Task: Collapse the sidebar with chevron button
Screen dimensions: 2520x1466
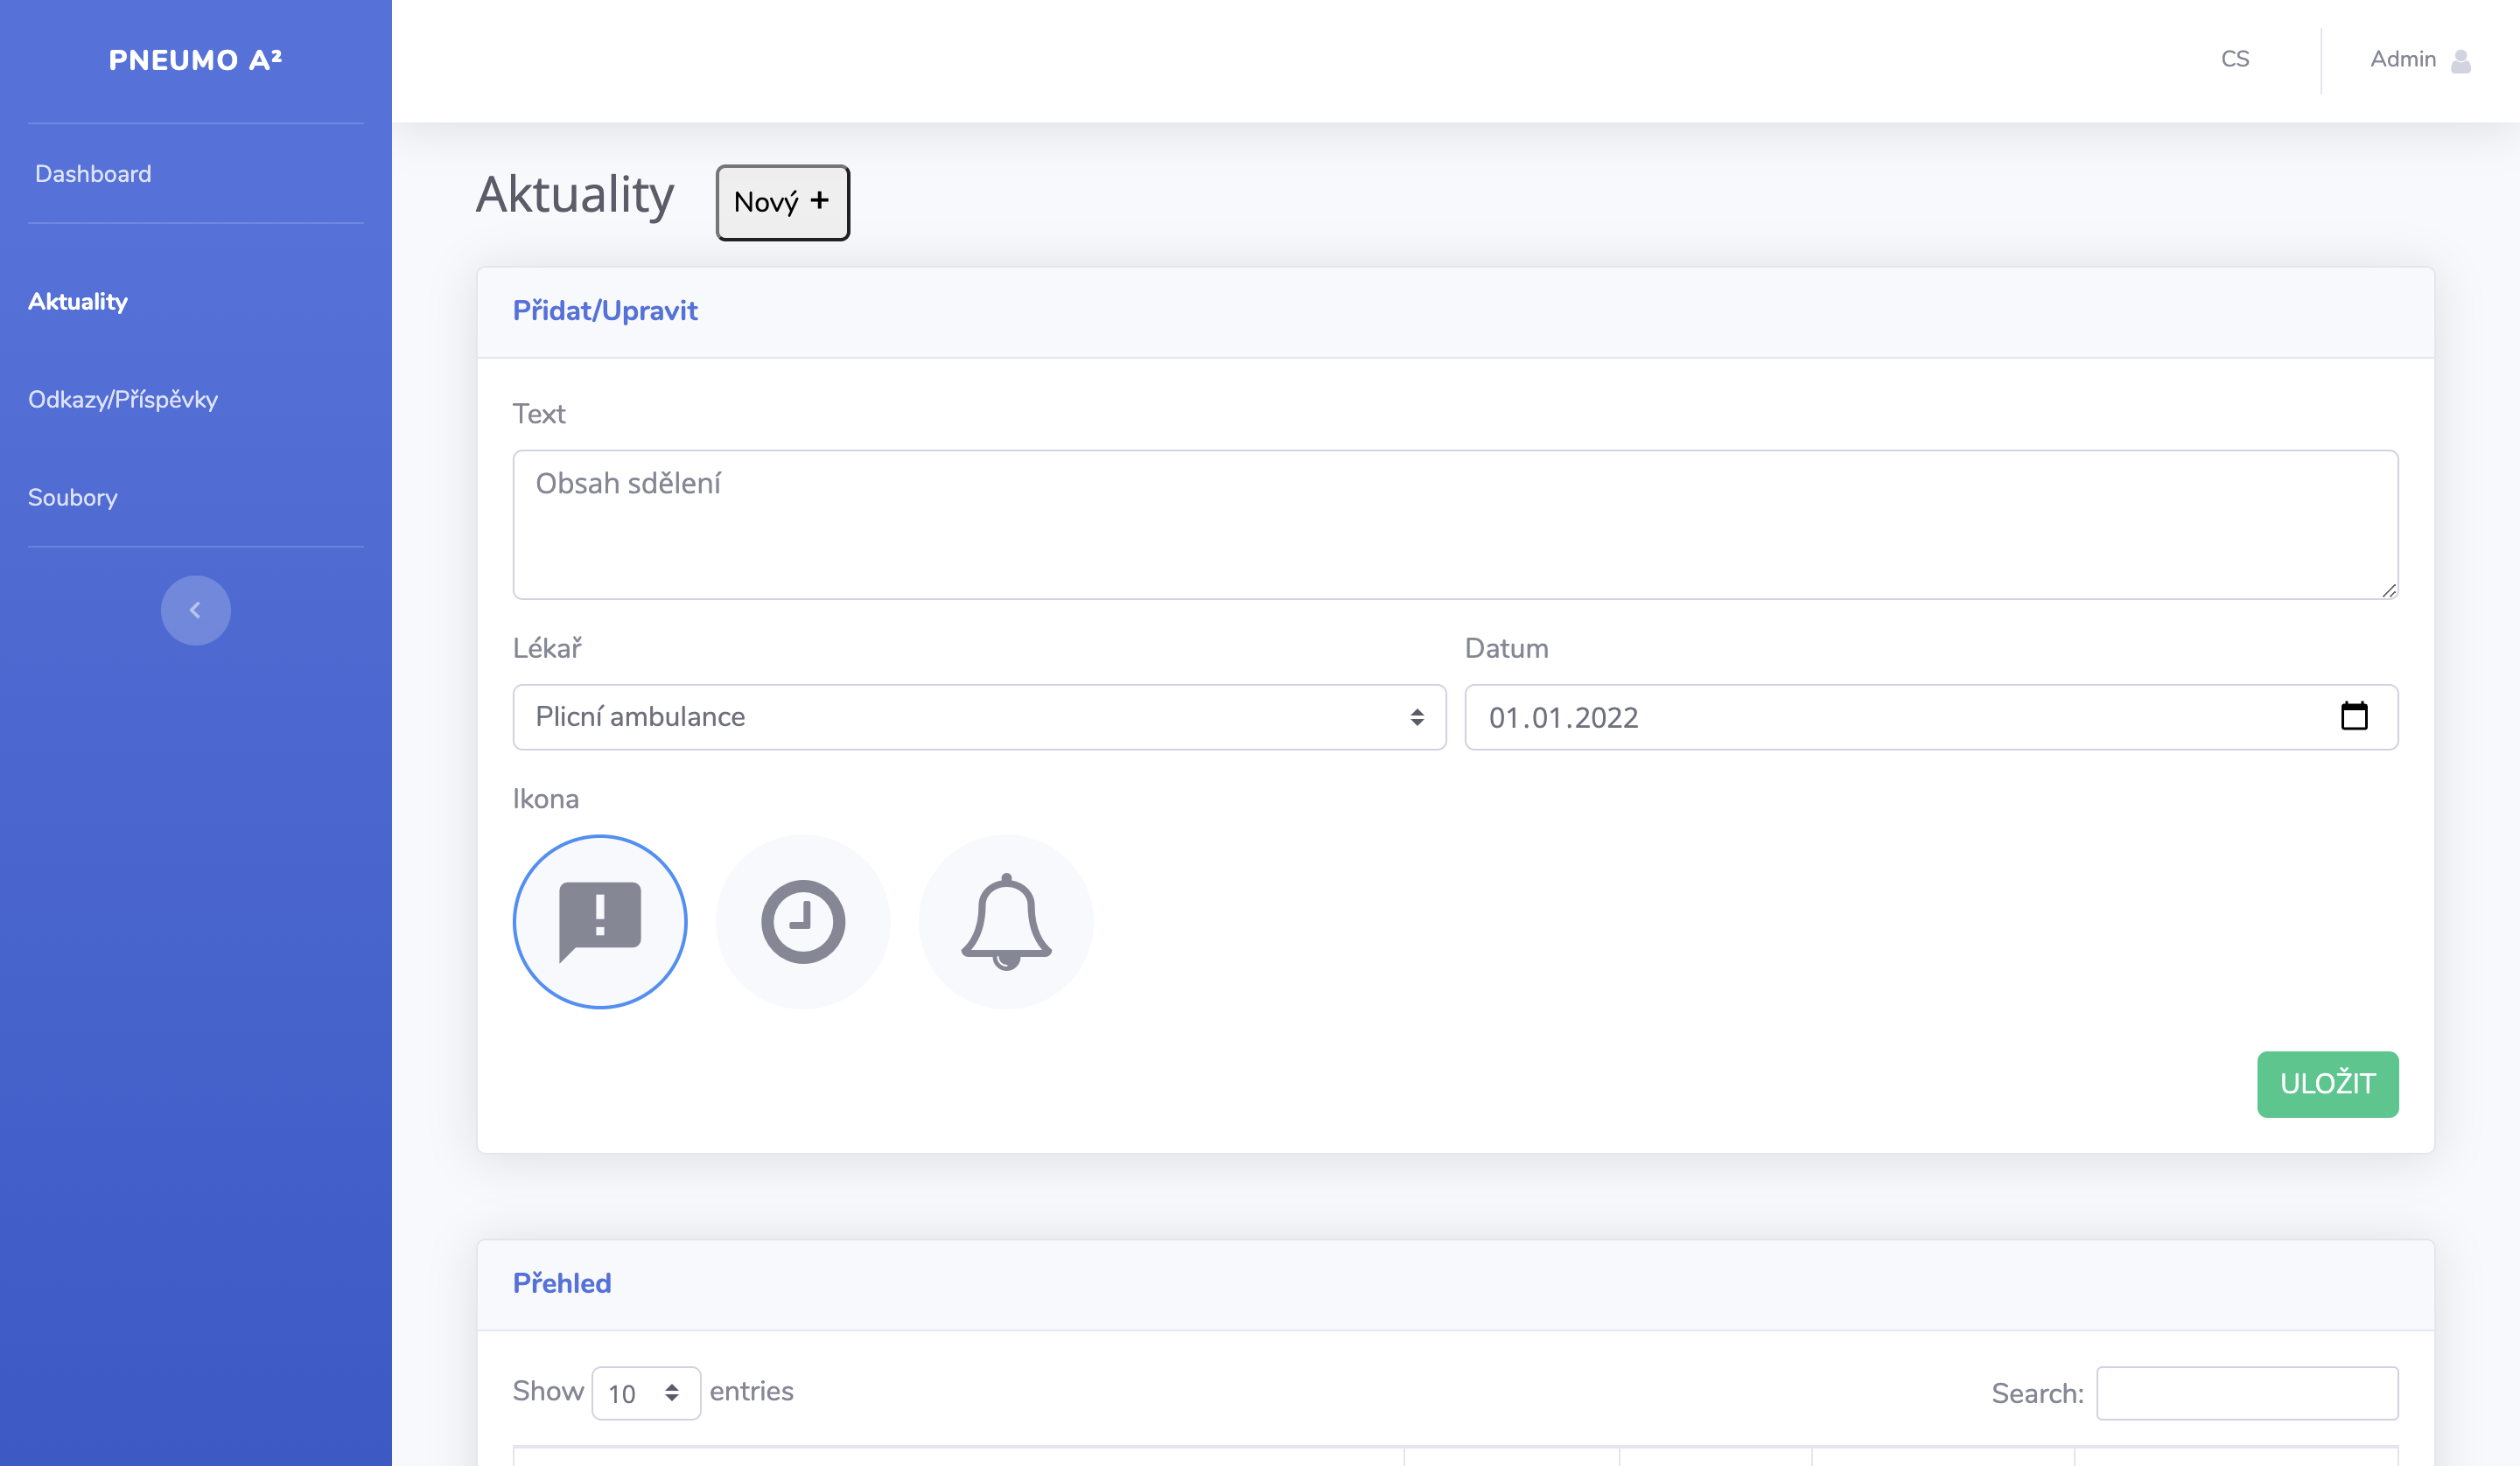Action: (x=195, y=610)
